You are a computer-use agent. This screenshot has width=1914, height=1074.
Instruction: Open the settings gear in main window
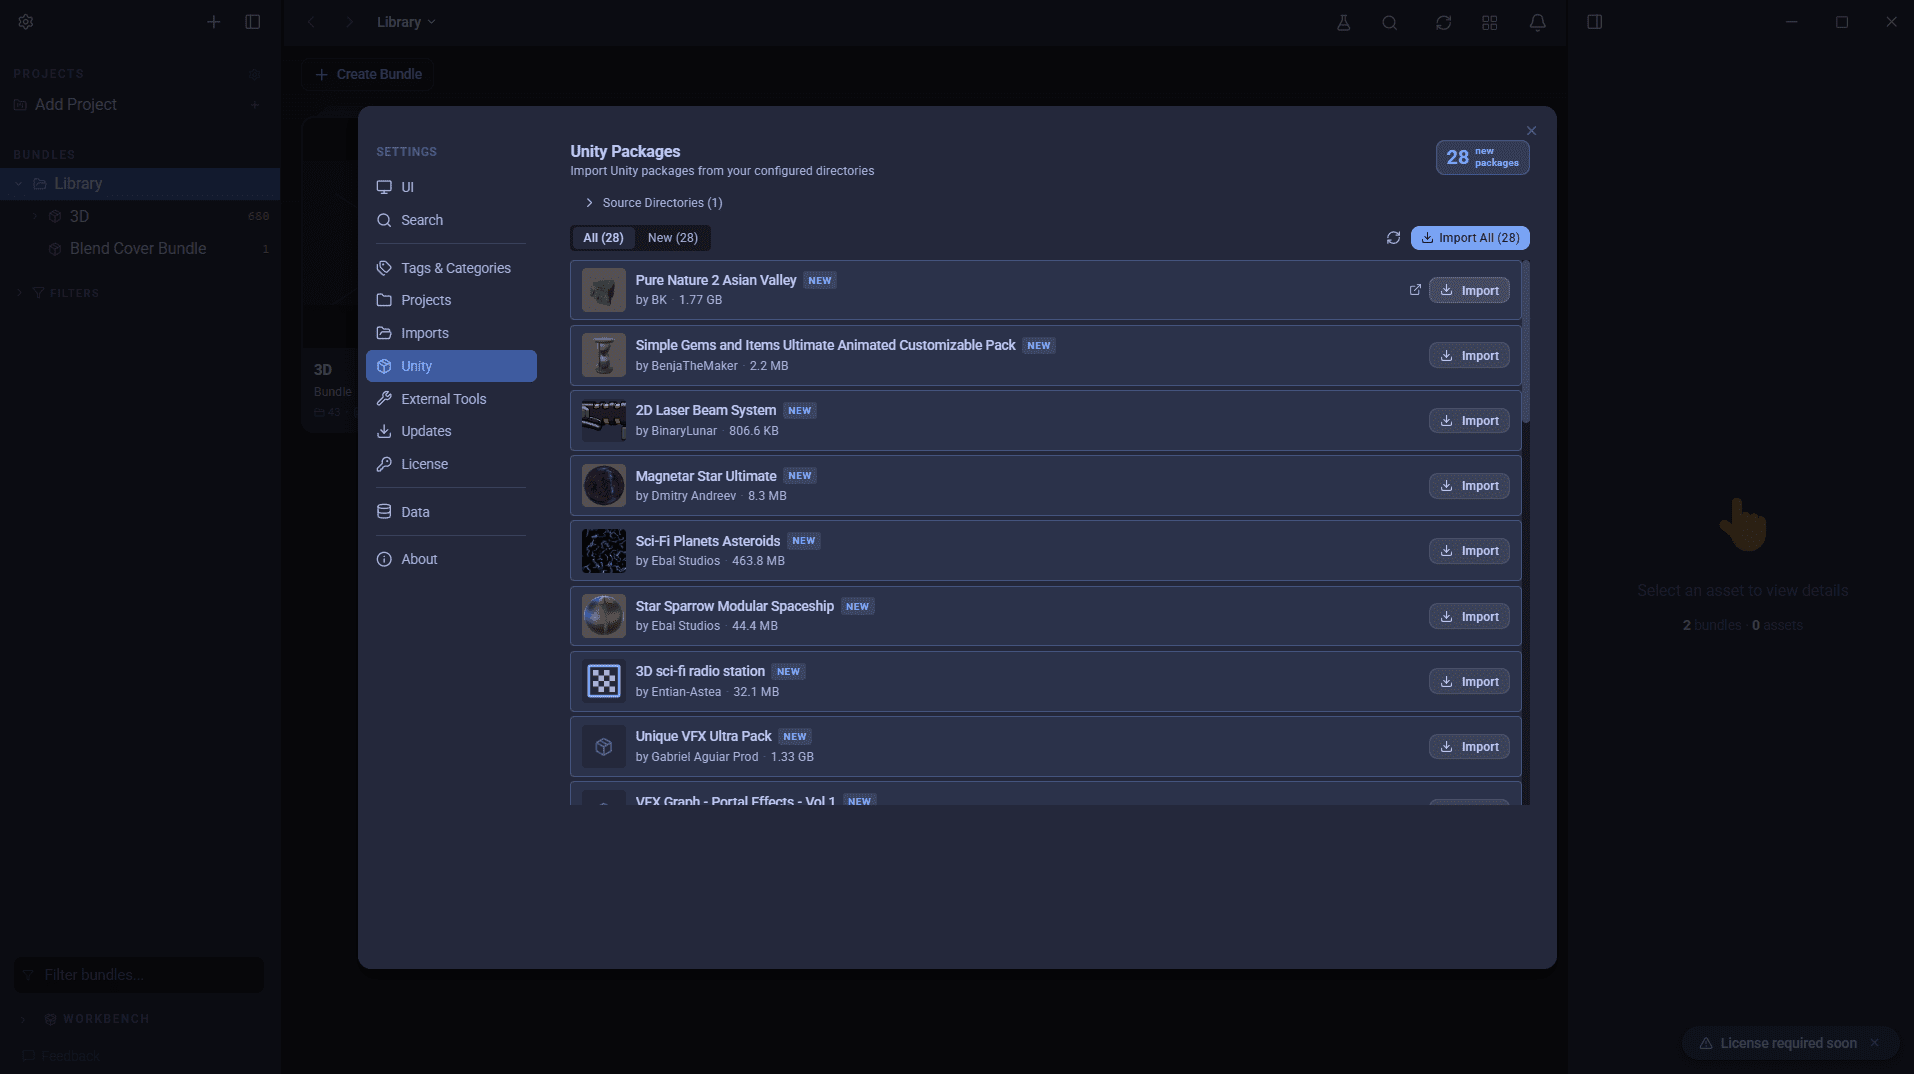(x=26, y=22)
